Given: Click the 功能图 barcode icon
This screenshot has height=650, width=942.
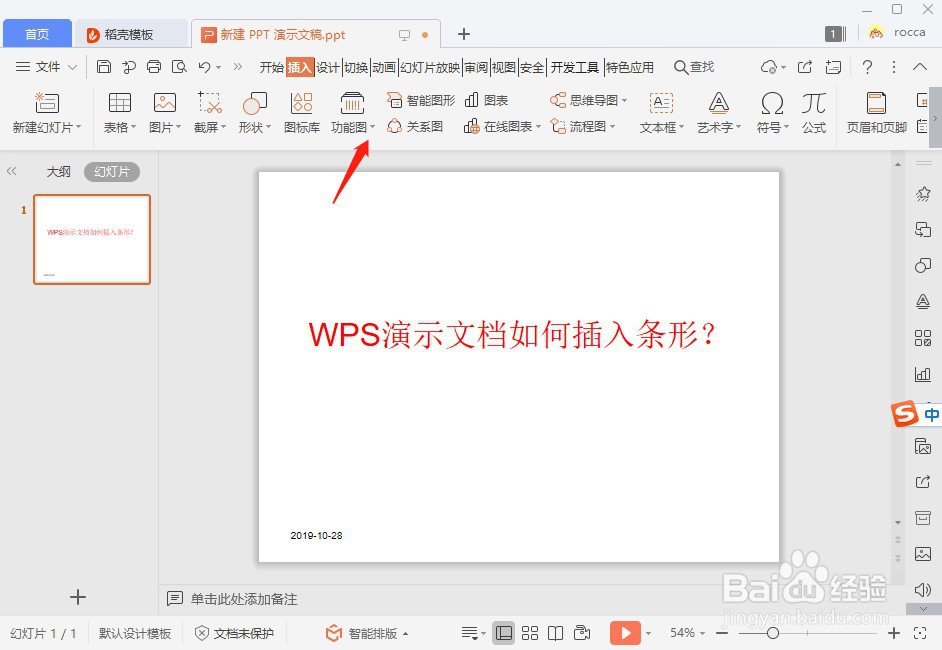Looking at the screenshot, I should [352, 103].
